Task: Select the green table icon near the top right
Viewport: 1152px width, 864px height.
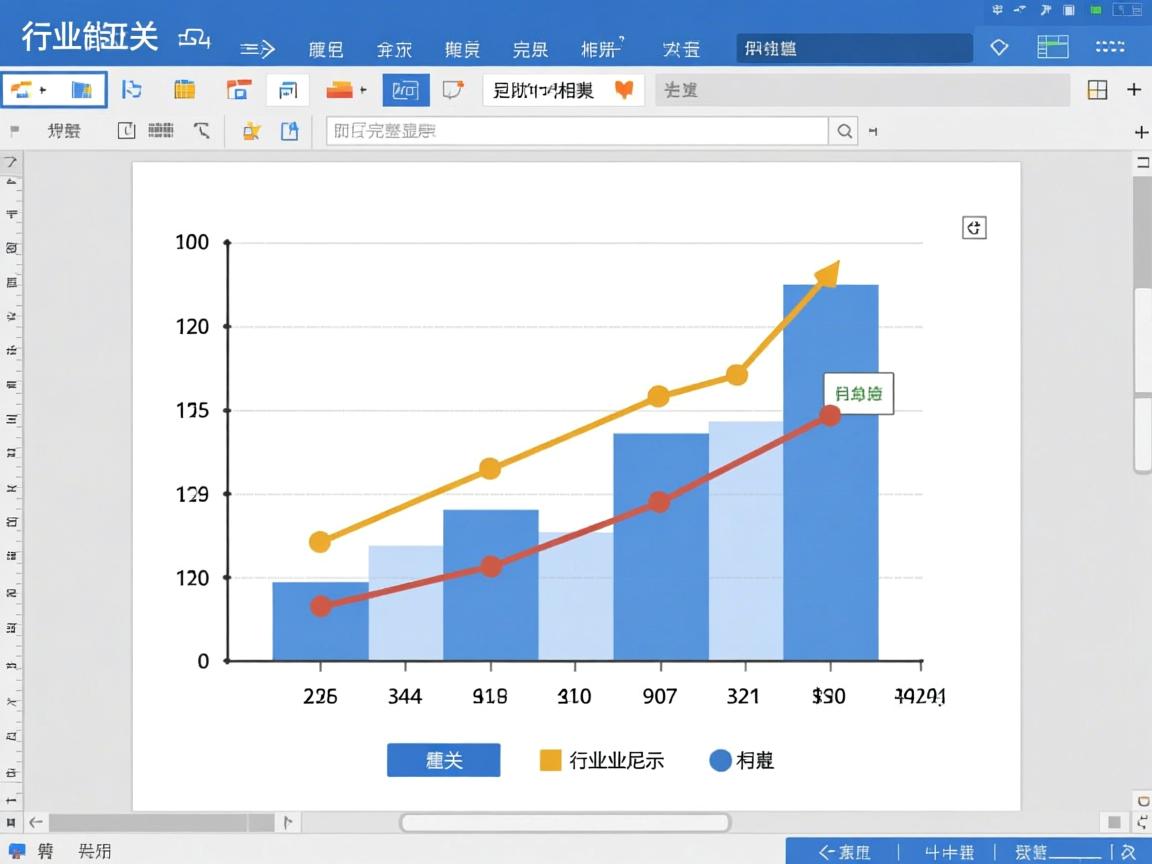Action: (1053, 46)
